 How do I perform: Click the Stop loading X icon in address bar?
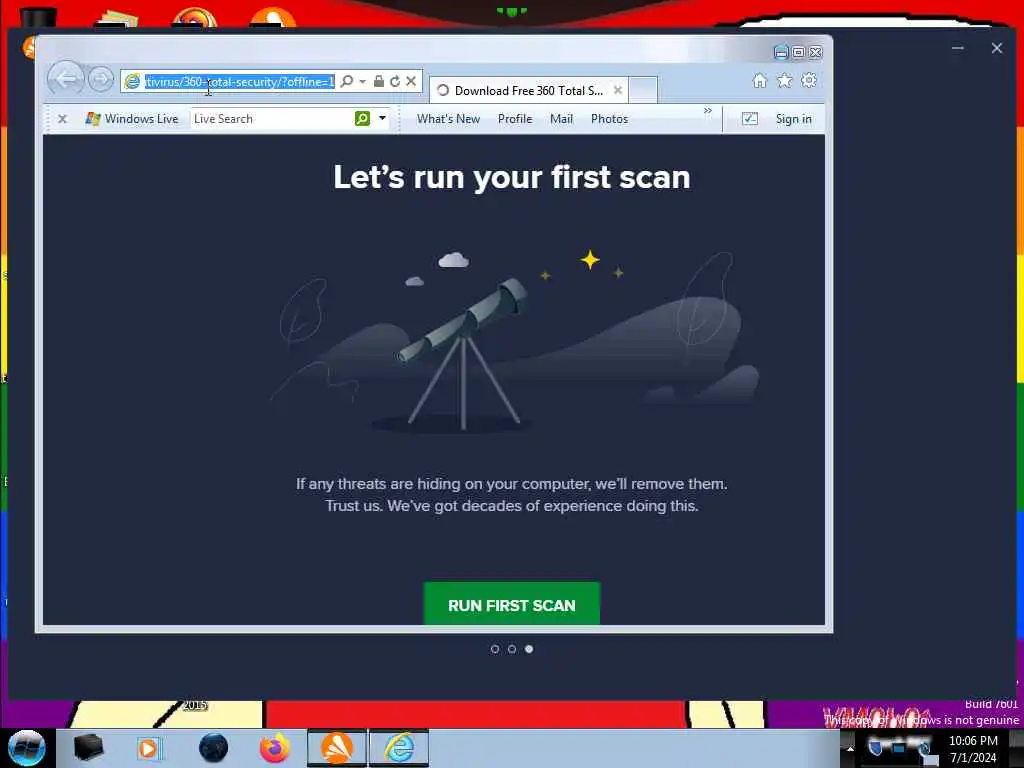point(411,81)
